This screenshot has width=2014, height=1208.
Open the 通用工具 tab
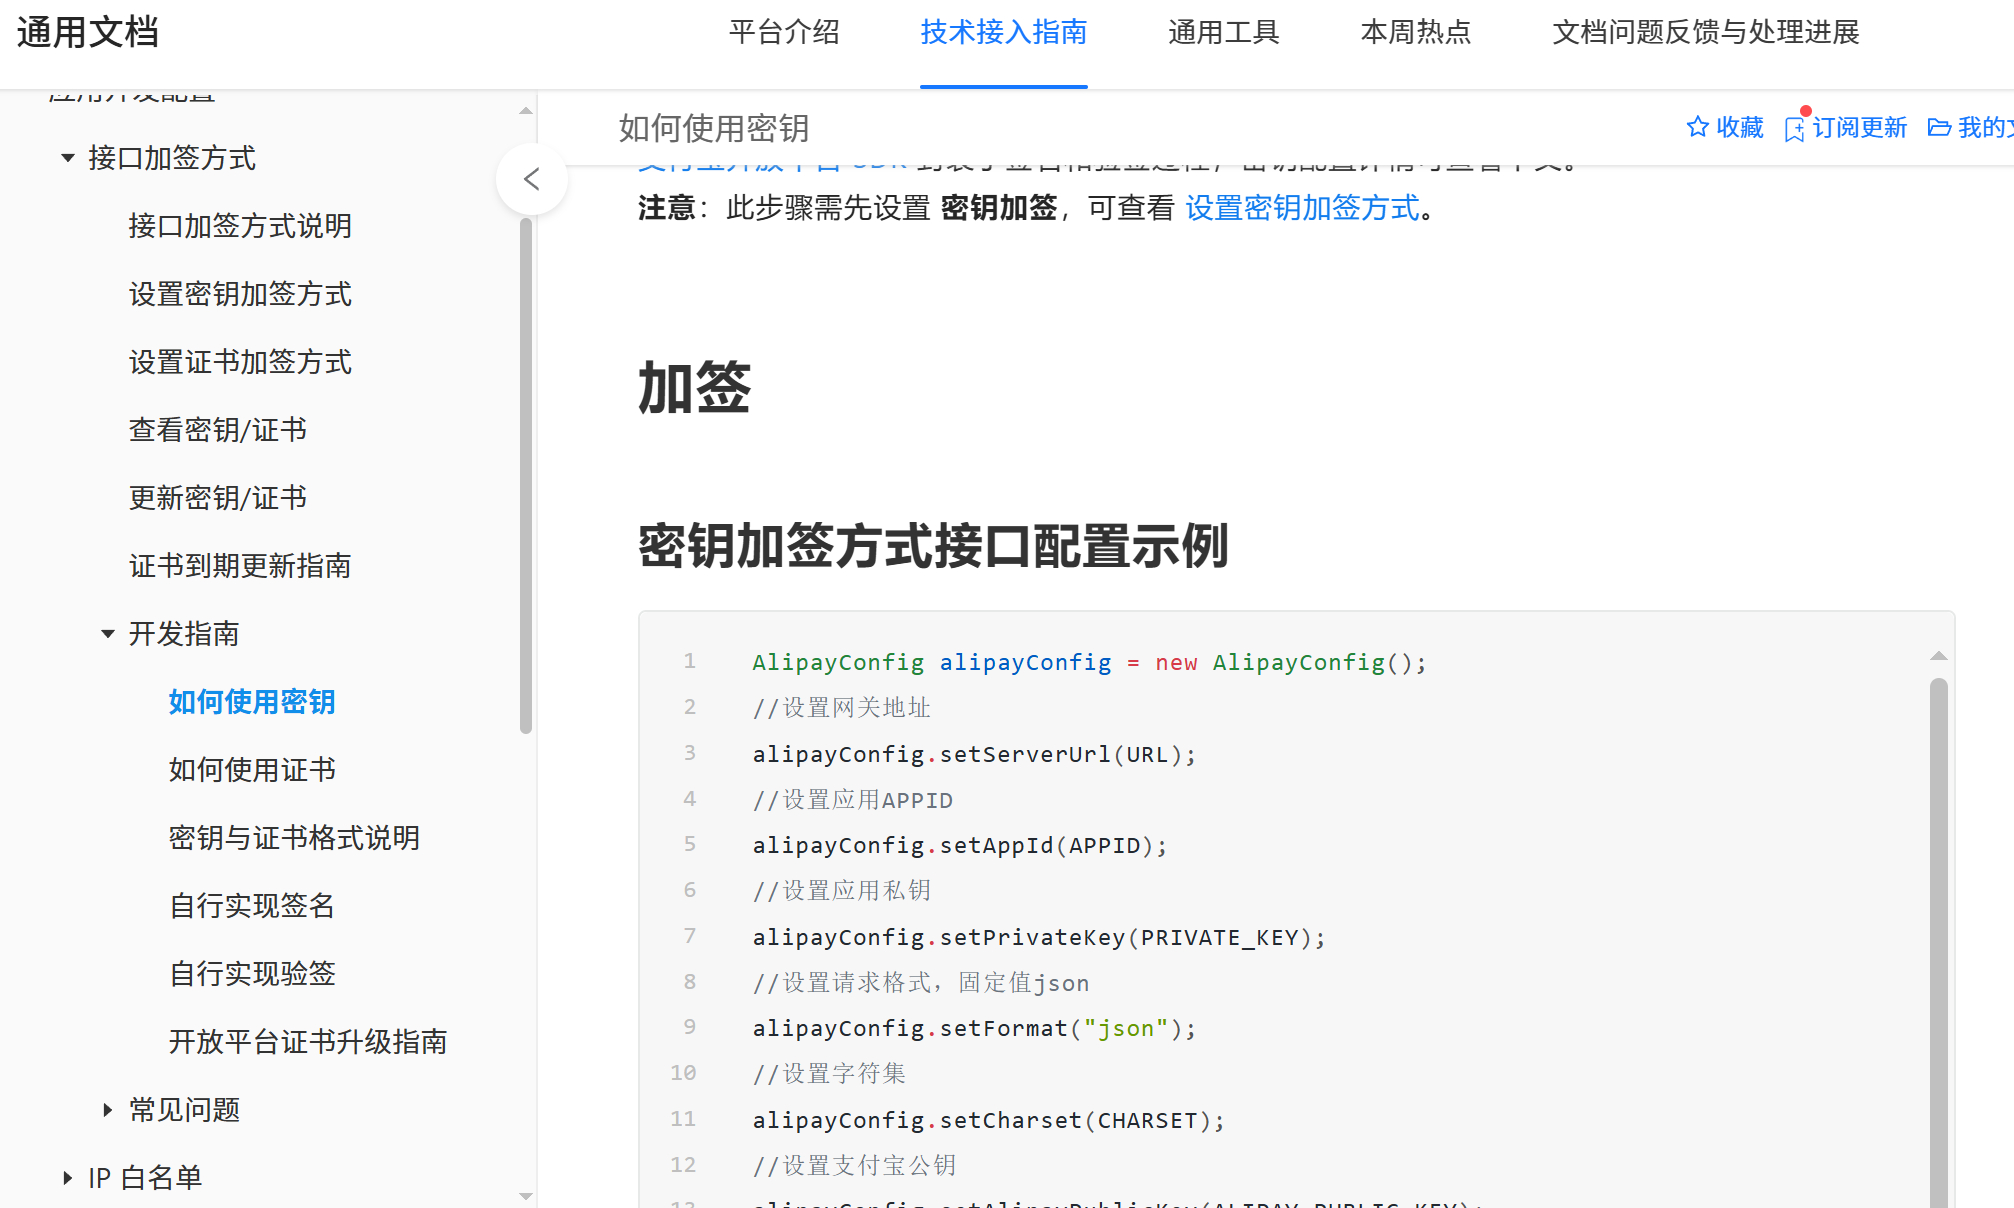tap(1223, 32)
